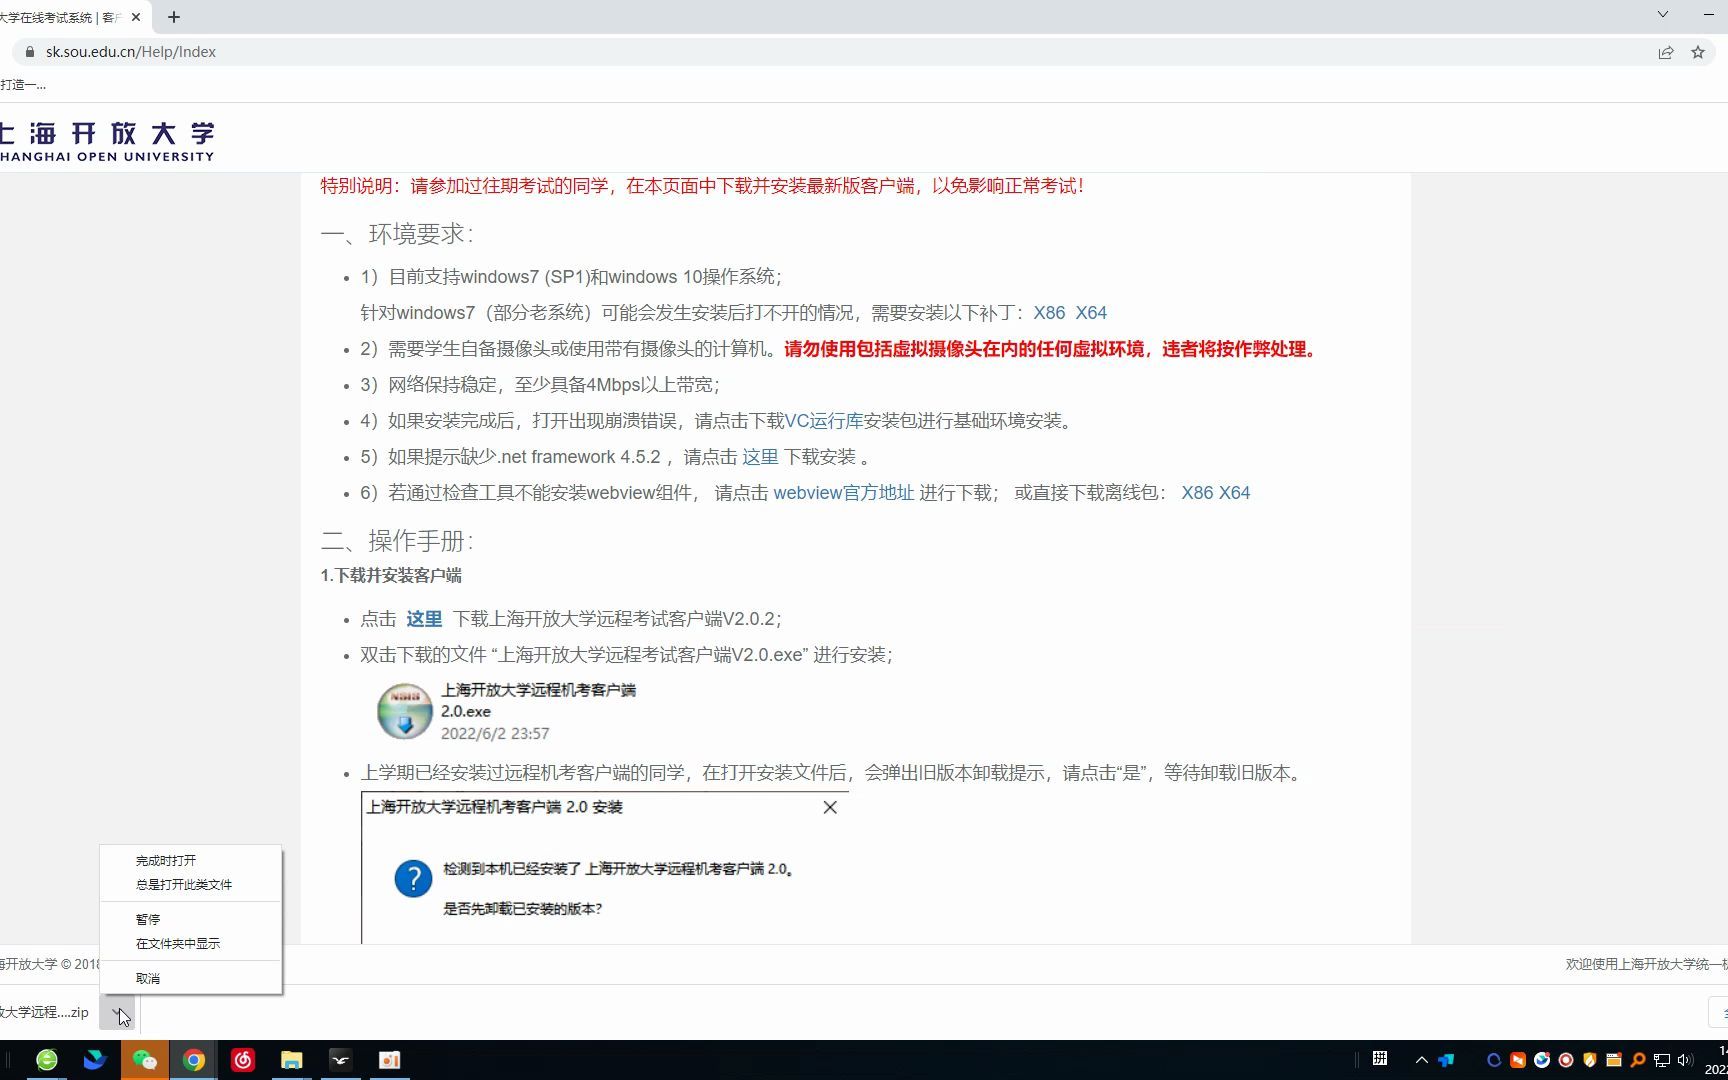Close the uninstall dialog screenshot X
Screen dimensions: 1728x1080
coord(830,807)
